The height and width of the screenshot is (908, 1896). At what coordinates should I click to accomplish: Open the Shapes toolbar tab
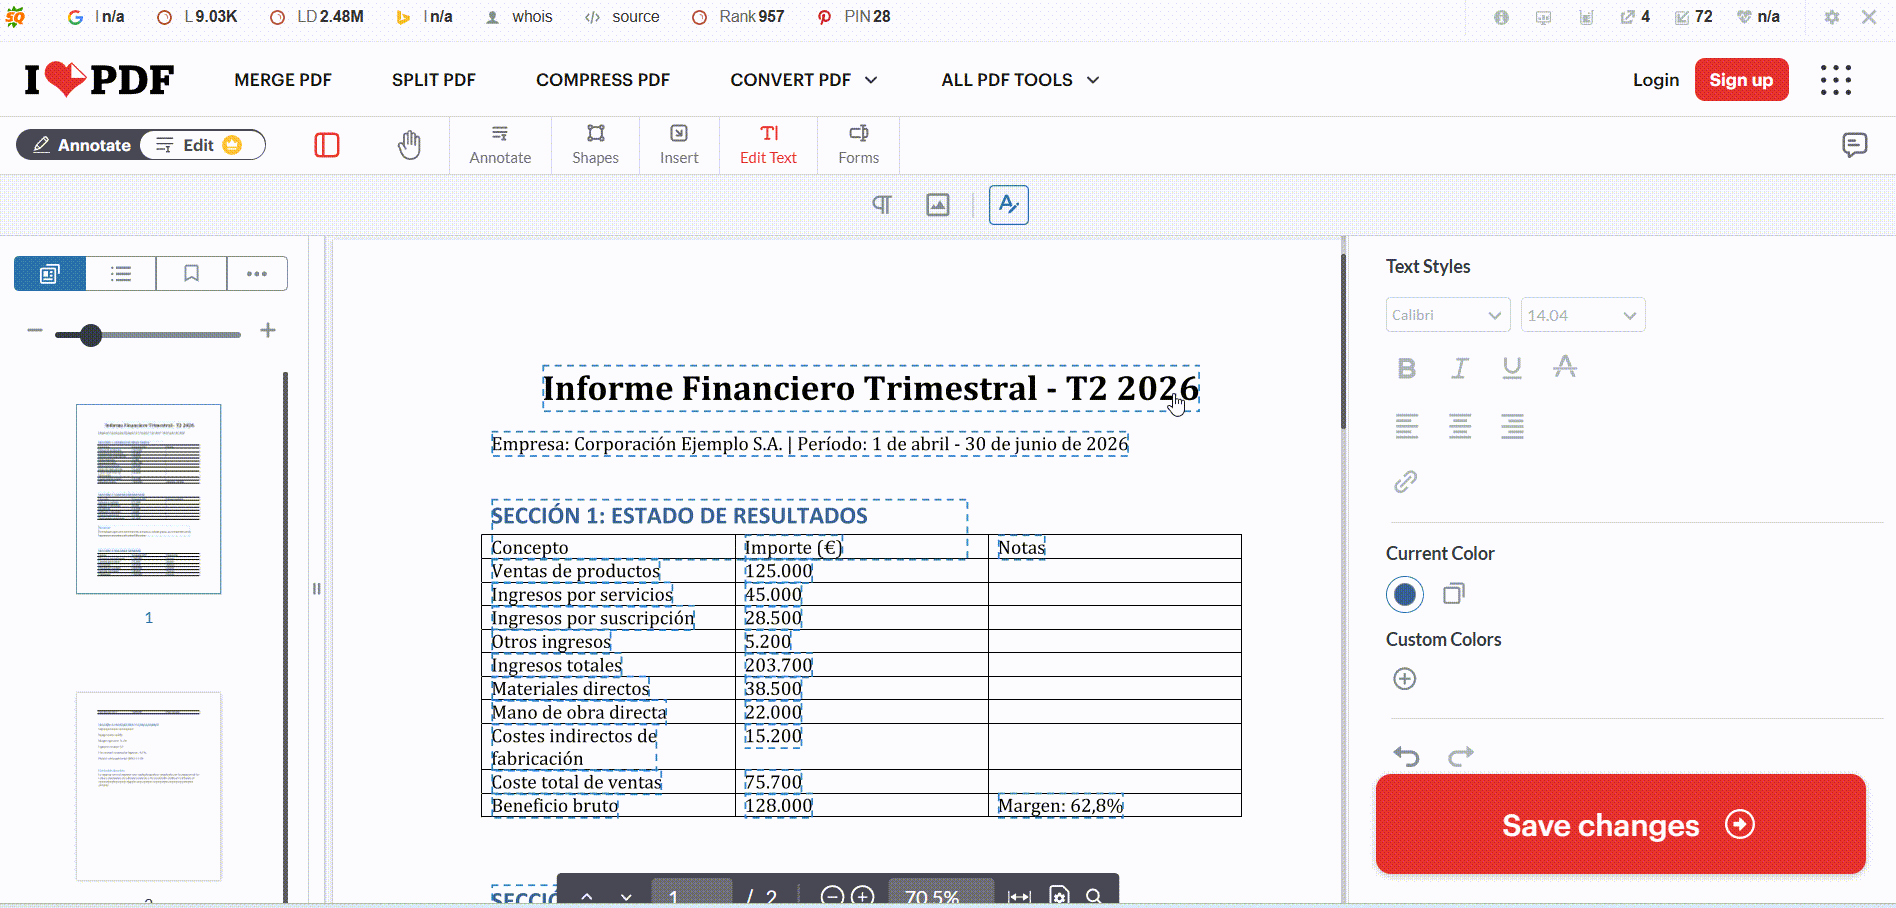pyautogui.click(x=595, y=145)
